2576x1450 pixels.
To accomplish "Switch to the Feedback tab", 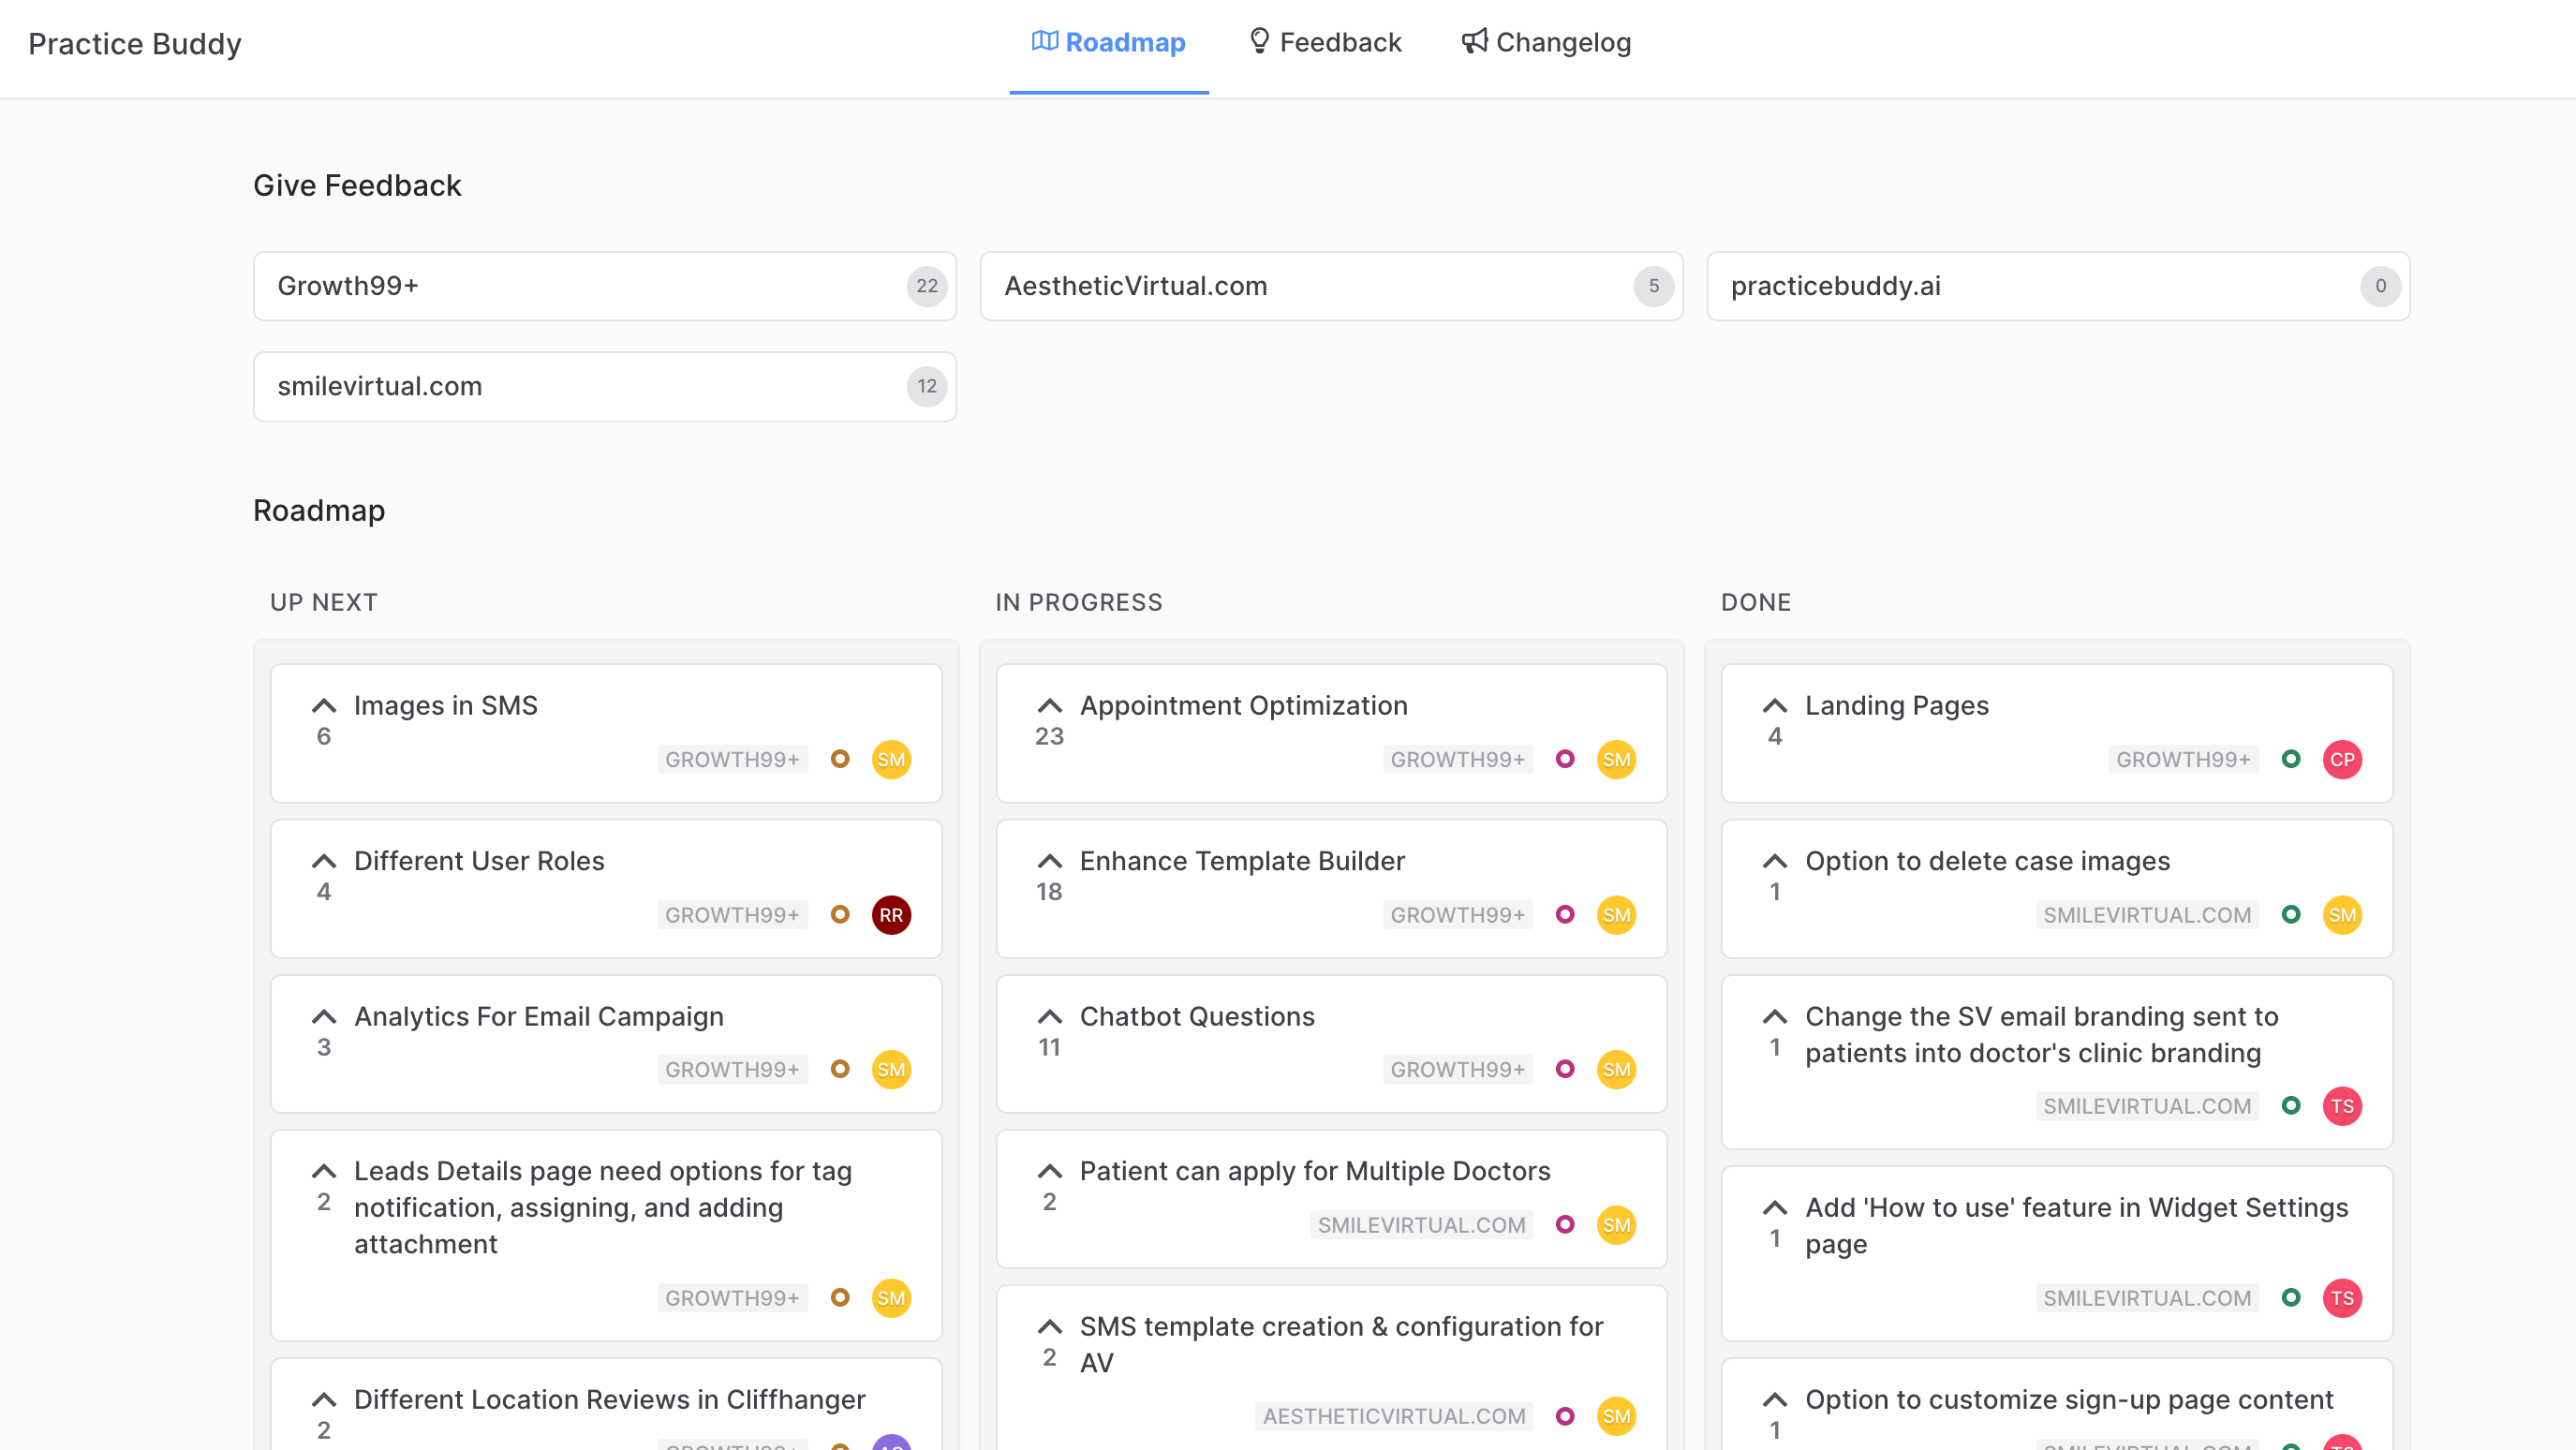I will (1324, 41).
